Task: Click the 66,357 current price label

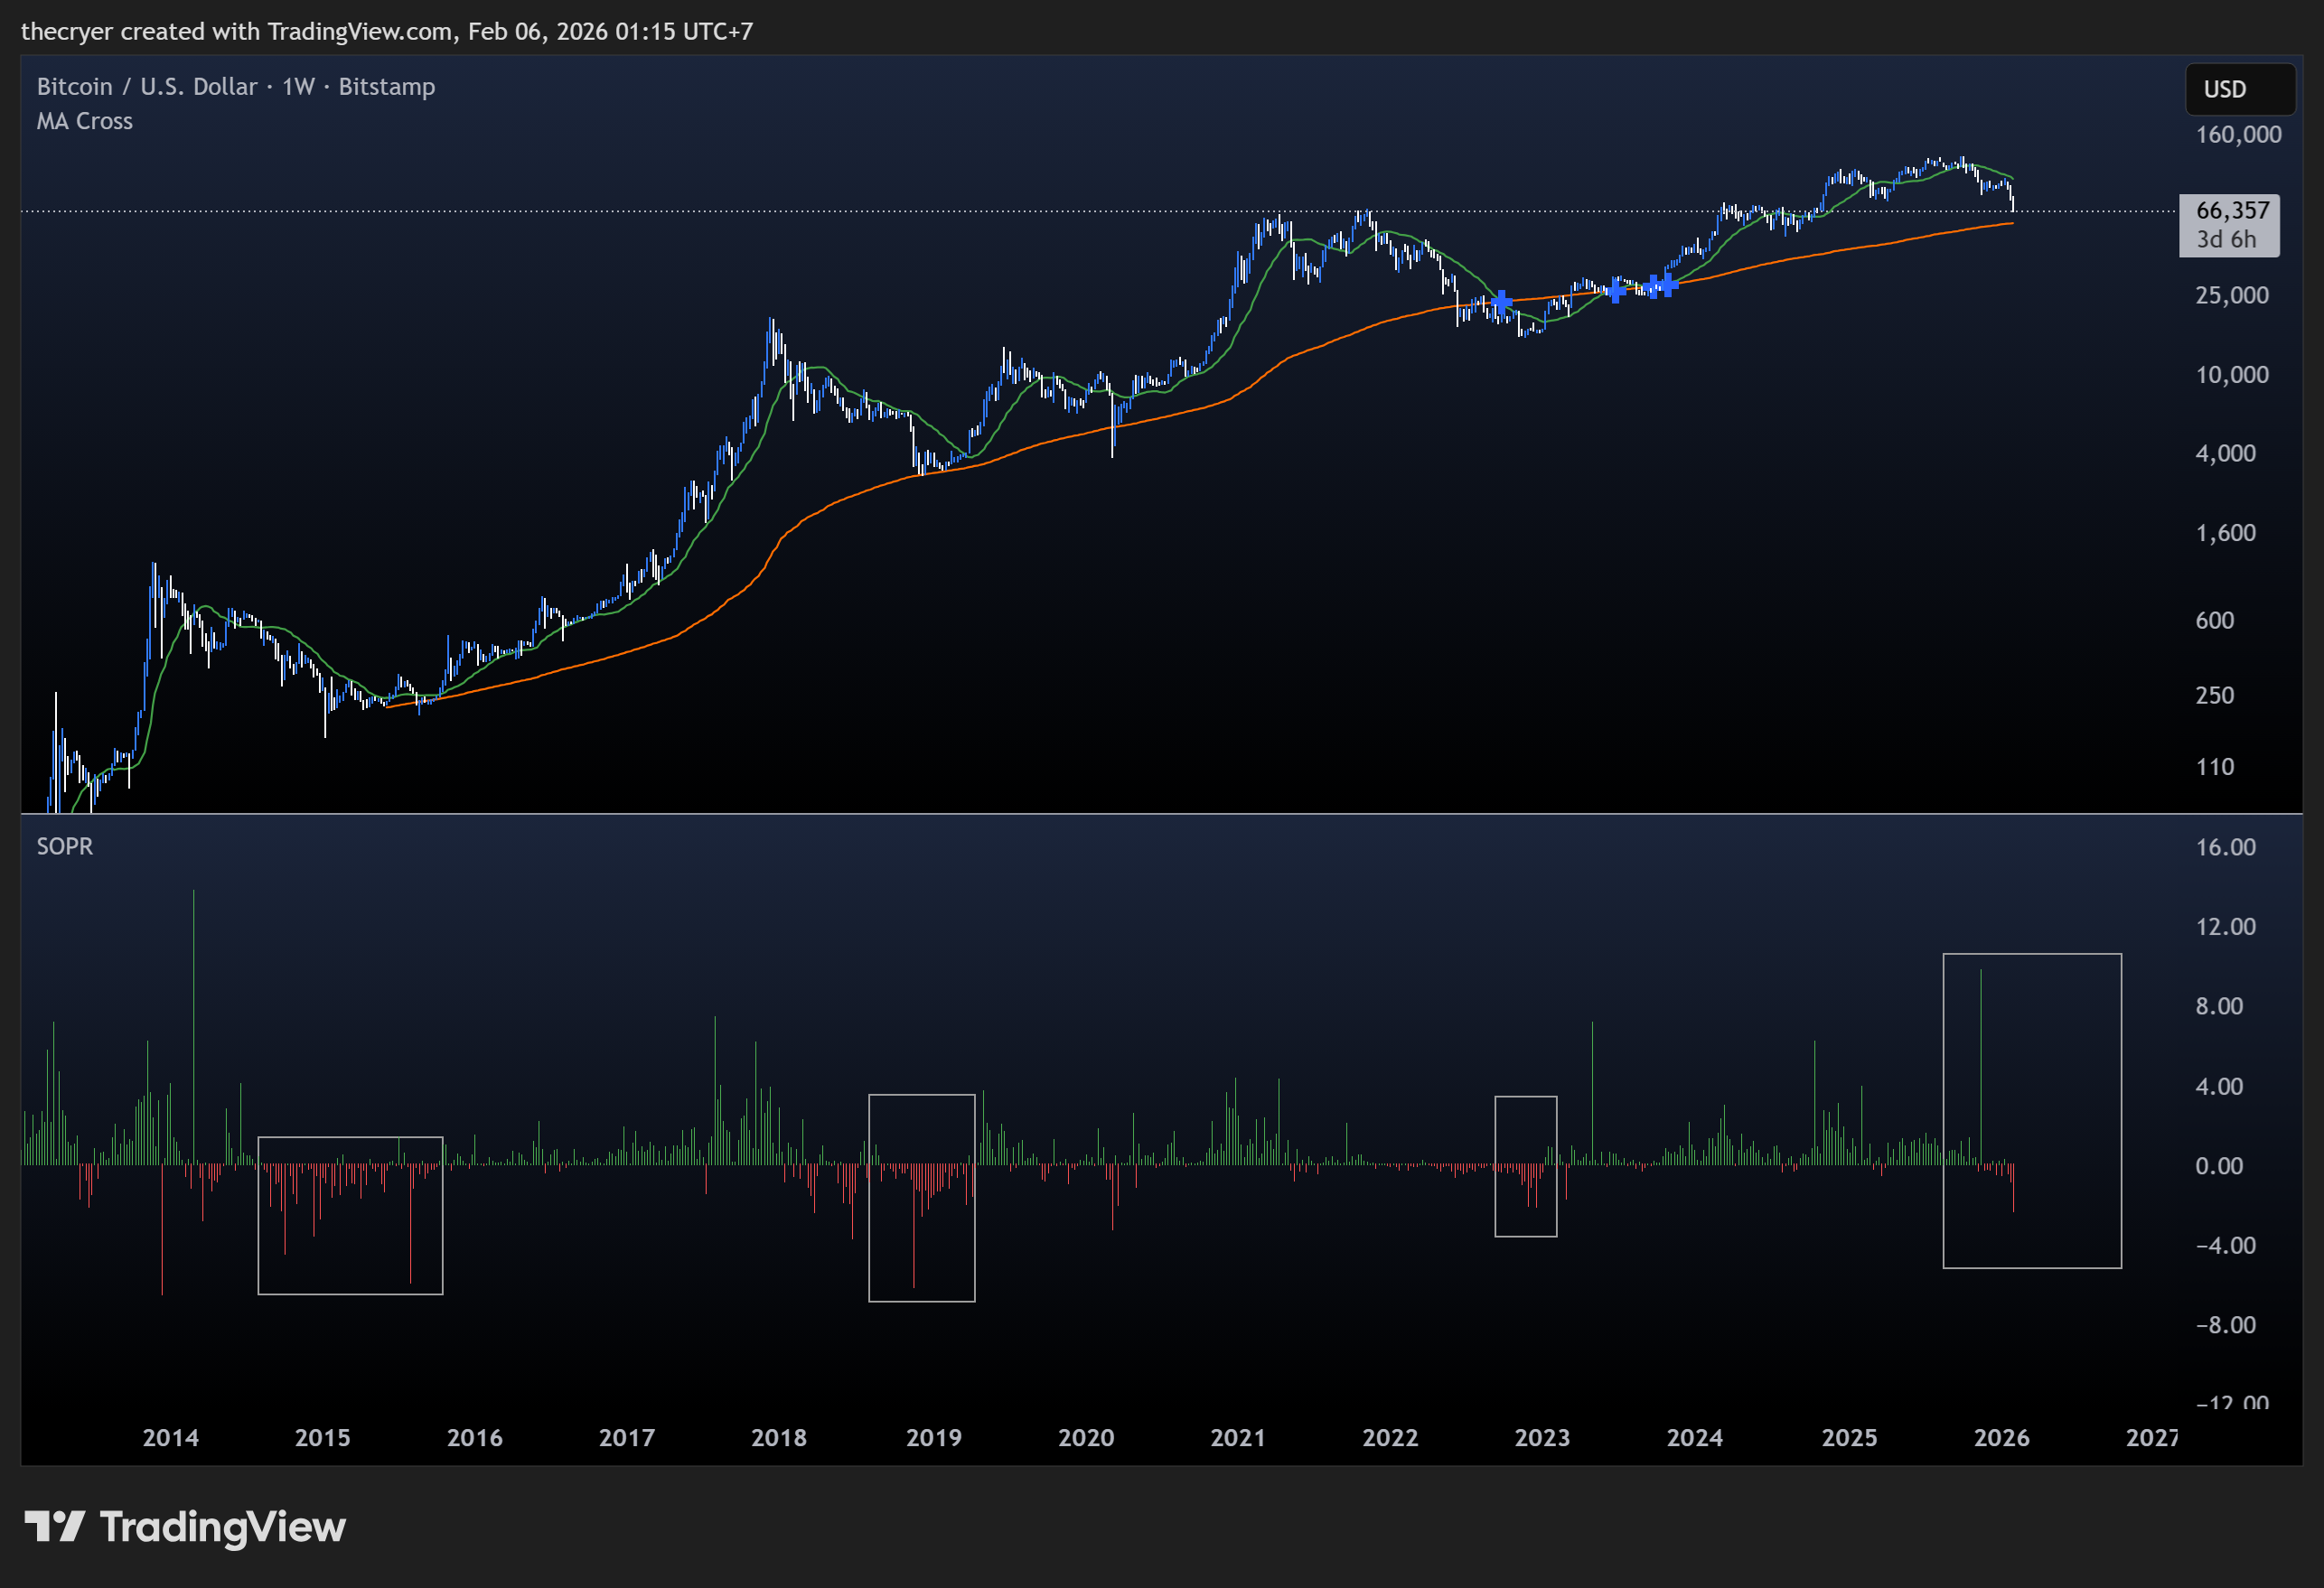Action: 2233,210
